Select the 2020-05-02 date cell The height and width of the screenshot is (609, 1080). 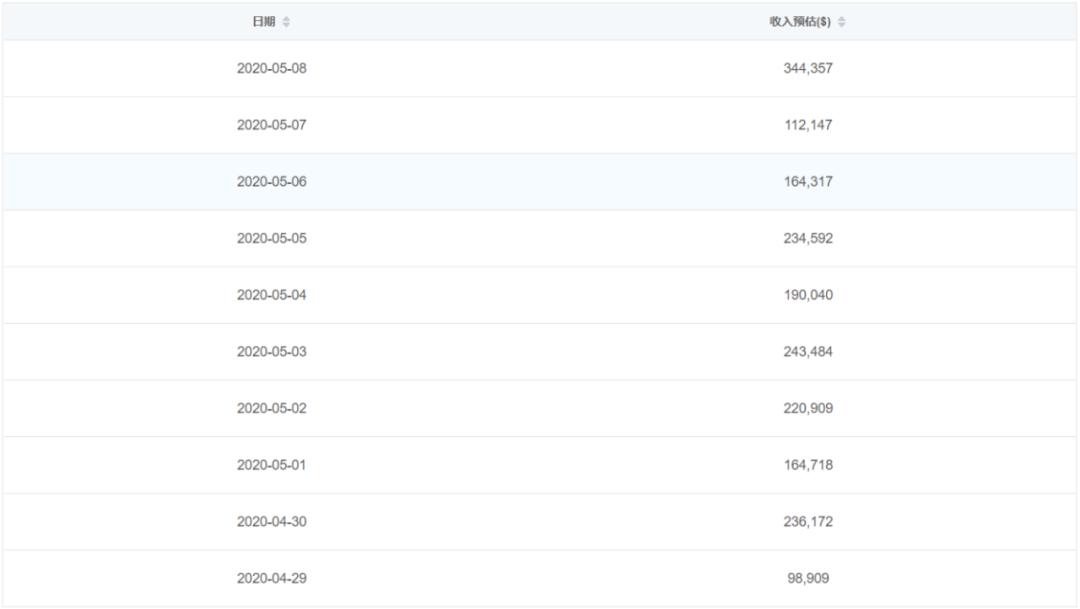coord(271,408)
